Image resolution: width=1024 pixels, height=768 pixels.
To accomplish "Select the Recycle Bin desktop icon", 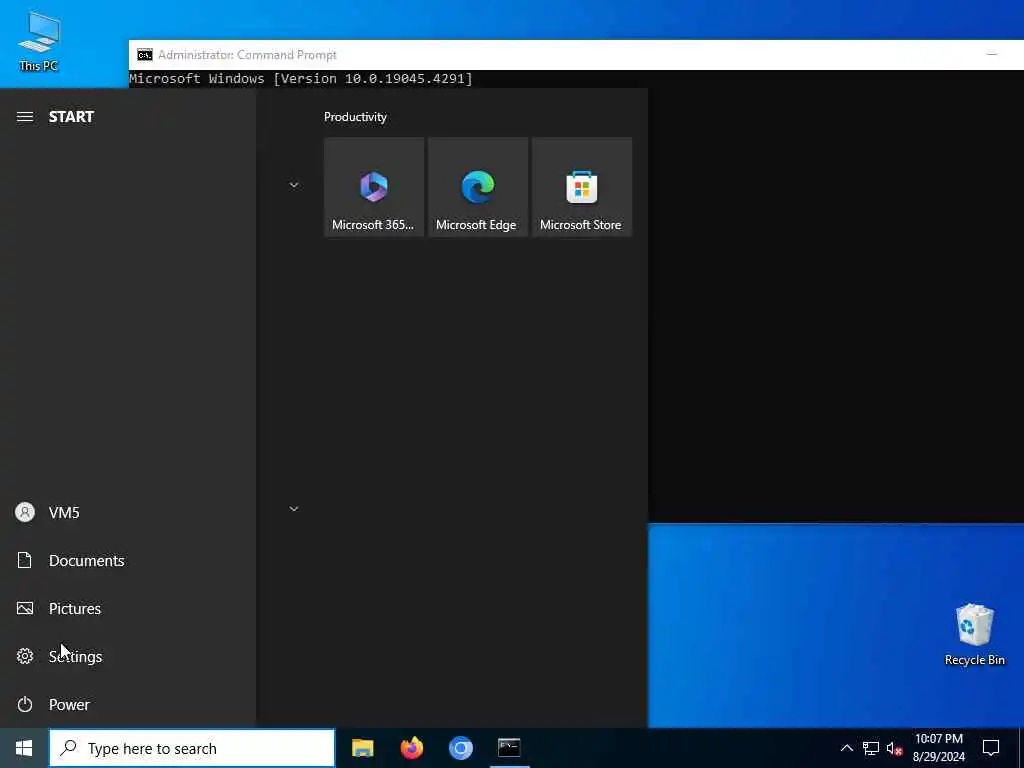I will click(974, 634).
